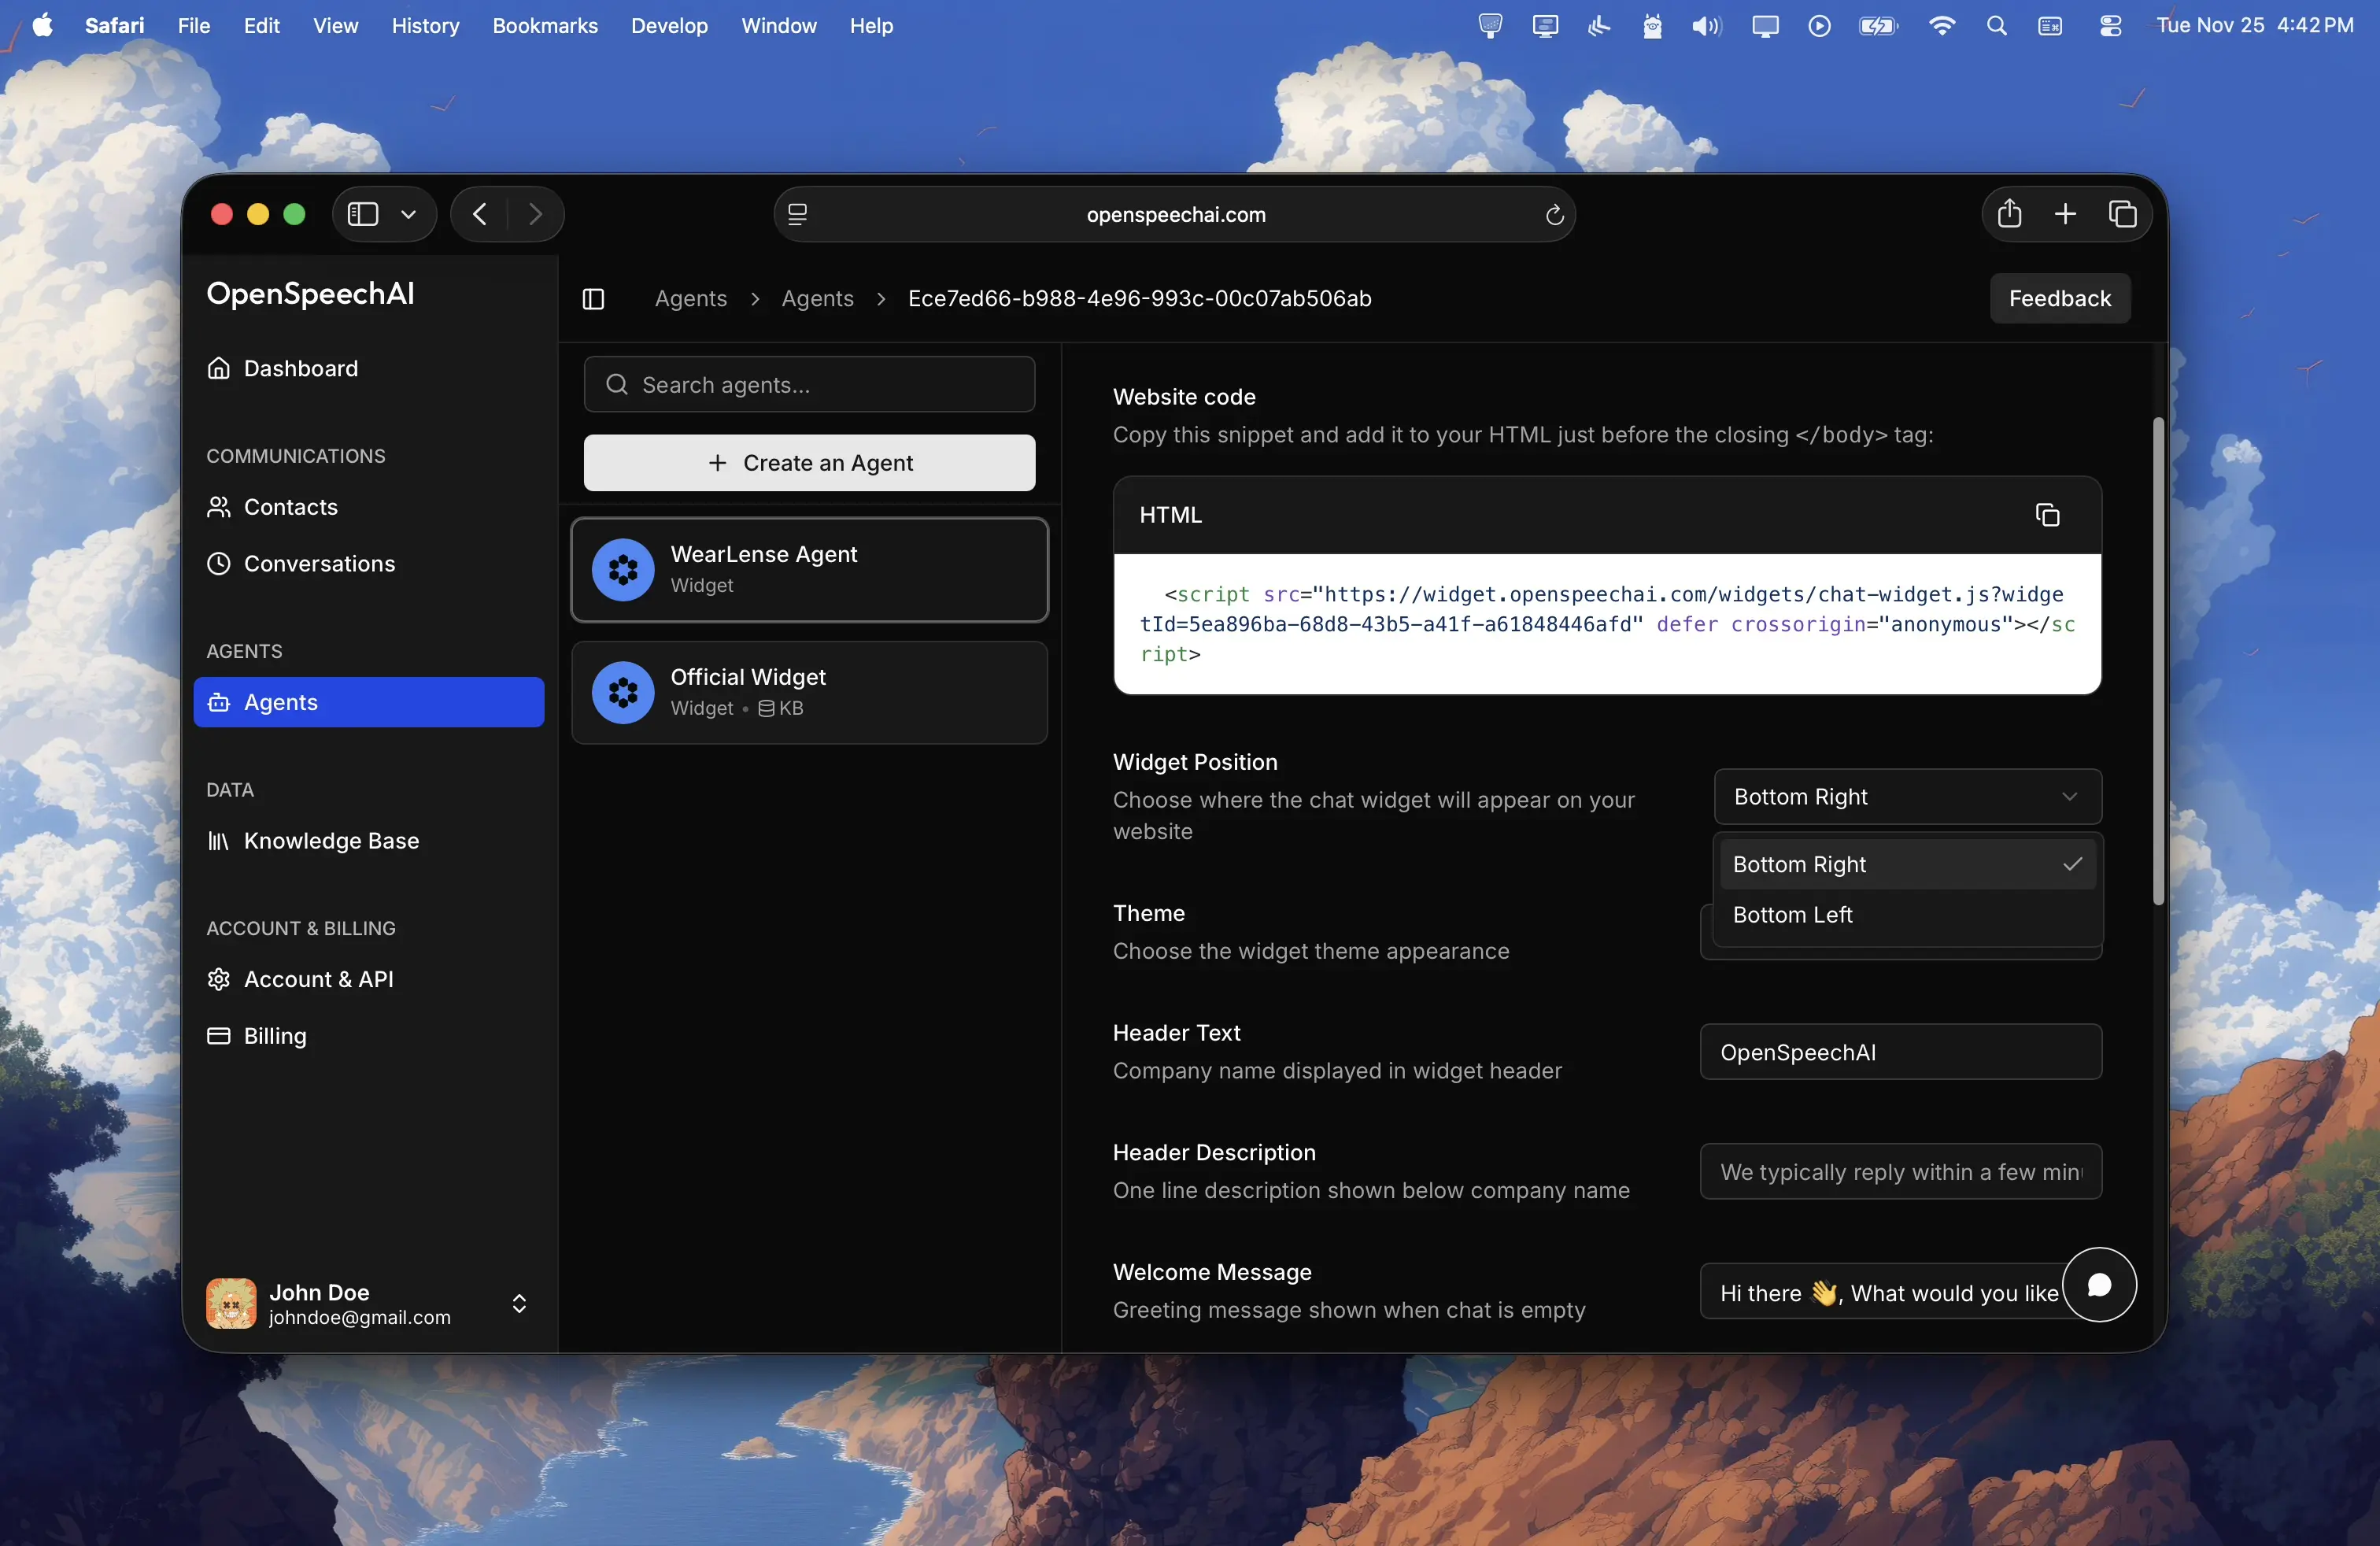Open the Dashboard page
2380x1546 pixels.
[x=369, y=369]
